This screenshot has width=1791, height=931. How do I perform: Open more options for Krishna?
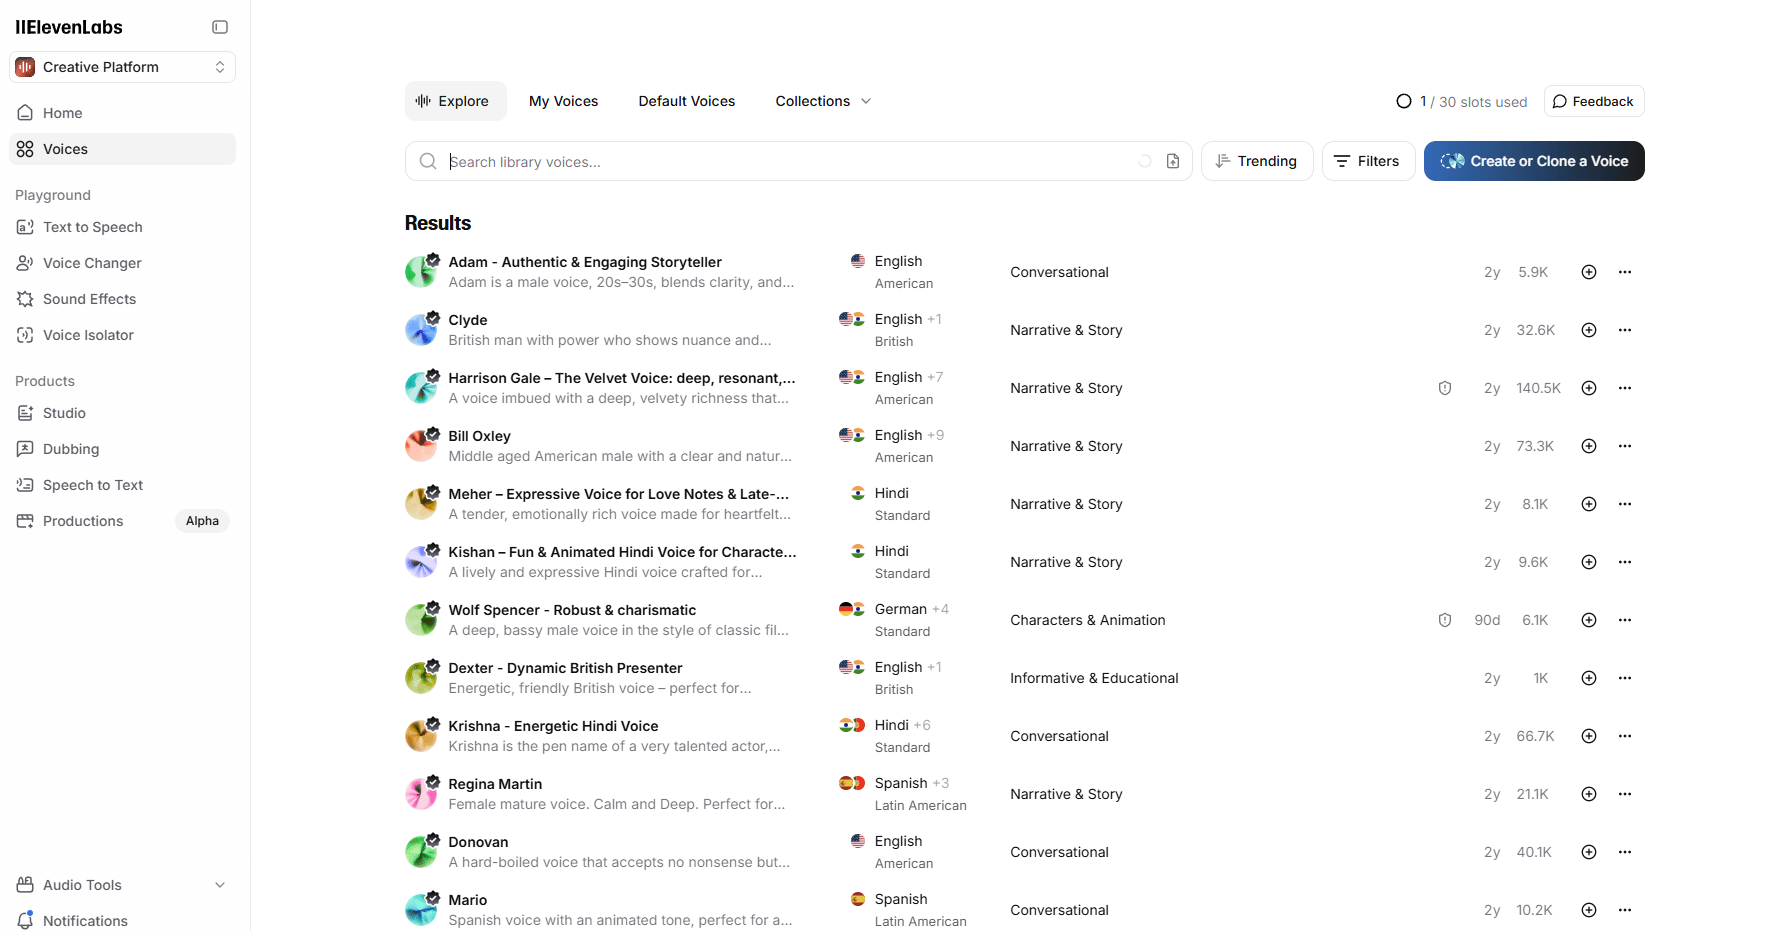[1625, 736]
